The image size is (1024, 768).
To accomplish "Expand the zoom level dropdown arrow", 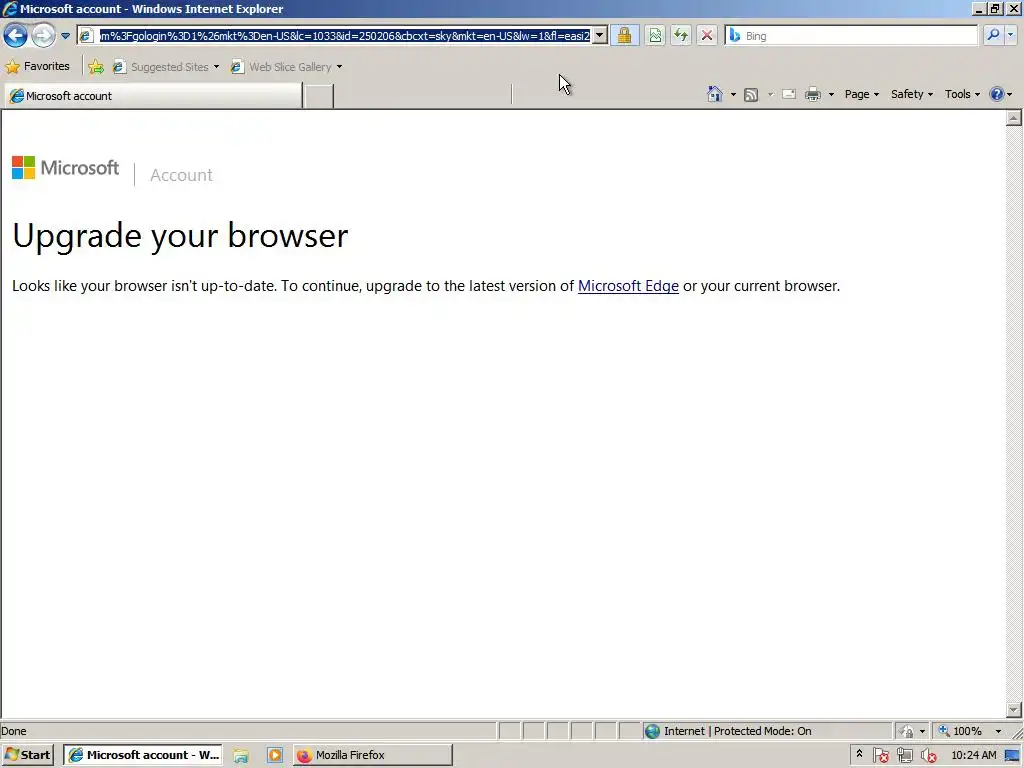I will click(x=998, y=731).
